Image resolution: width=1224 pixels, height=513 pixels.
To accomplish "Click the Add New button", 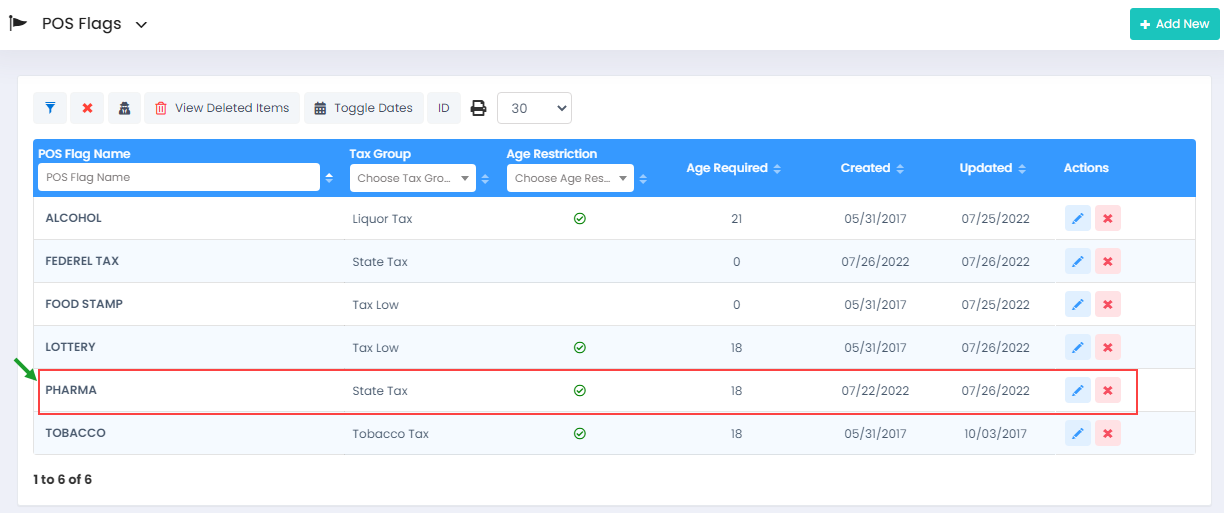I will point(1174,24).
